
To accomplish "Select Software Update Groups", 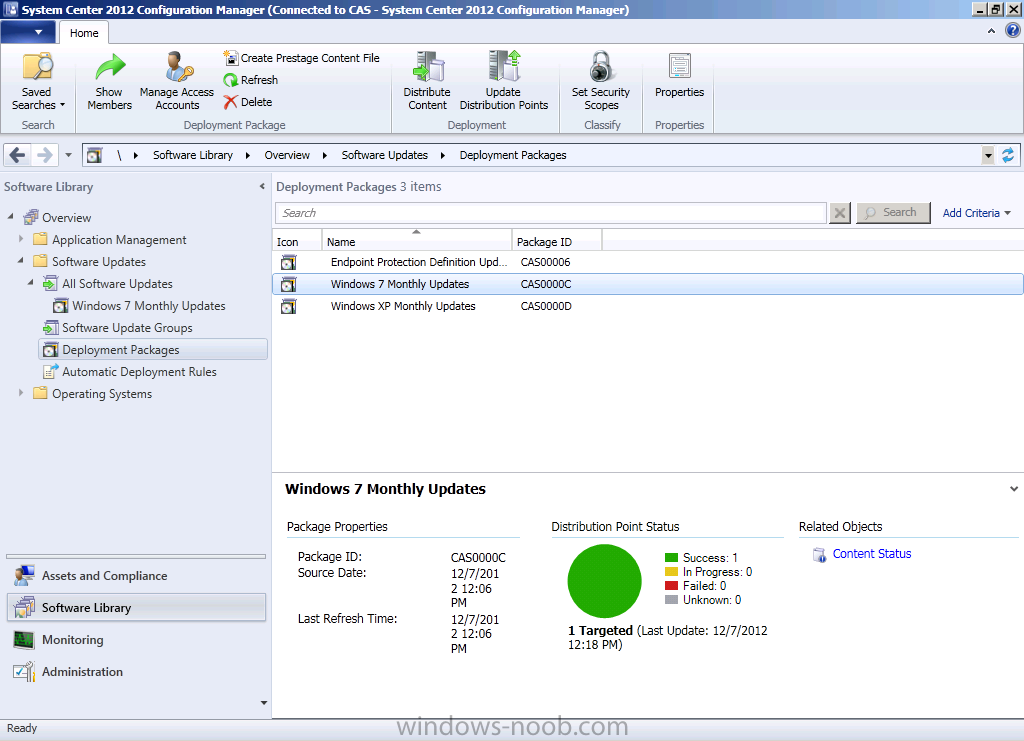I will [x=118, y=328].
